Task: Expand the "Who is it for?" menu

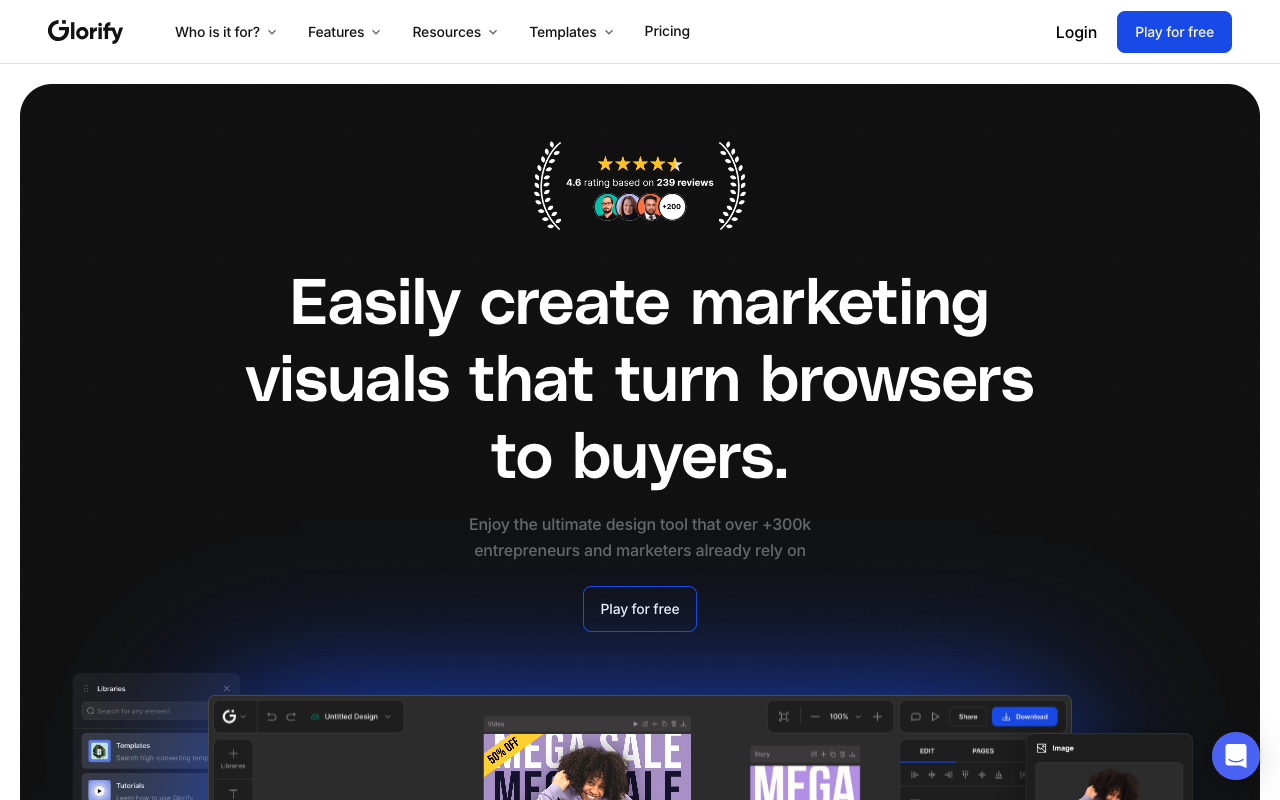Action: tap(225, 32)
